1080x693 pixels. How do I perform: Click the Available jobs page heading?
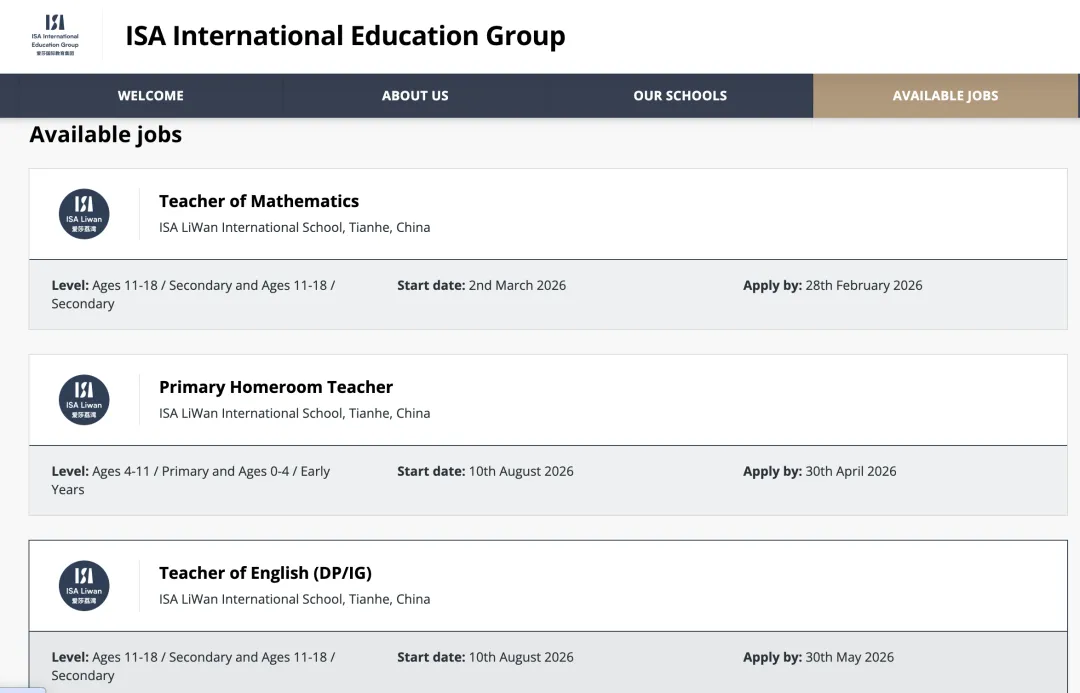pyautogui.click(x=106, y=134)
